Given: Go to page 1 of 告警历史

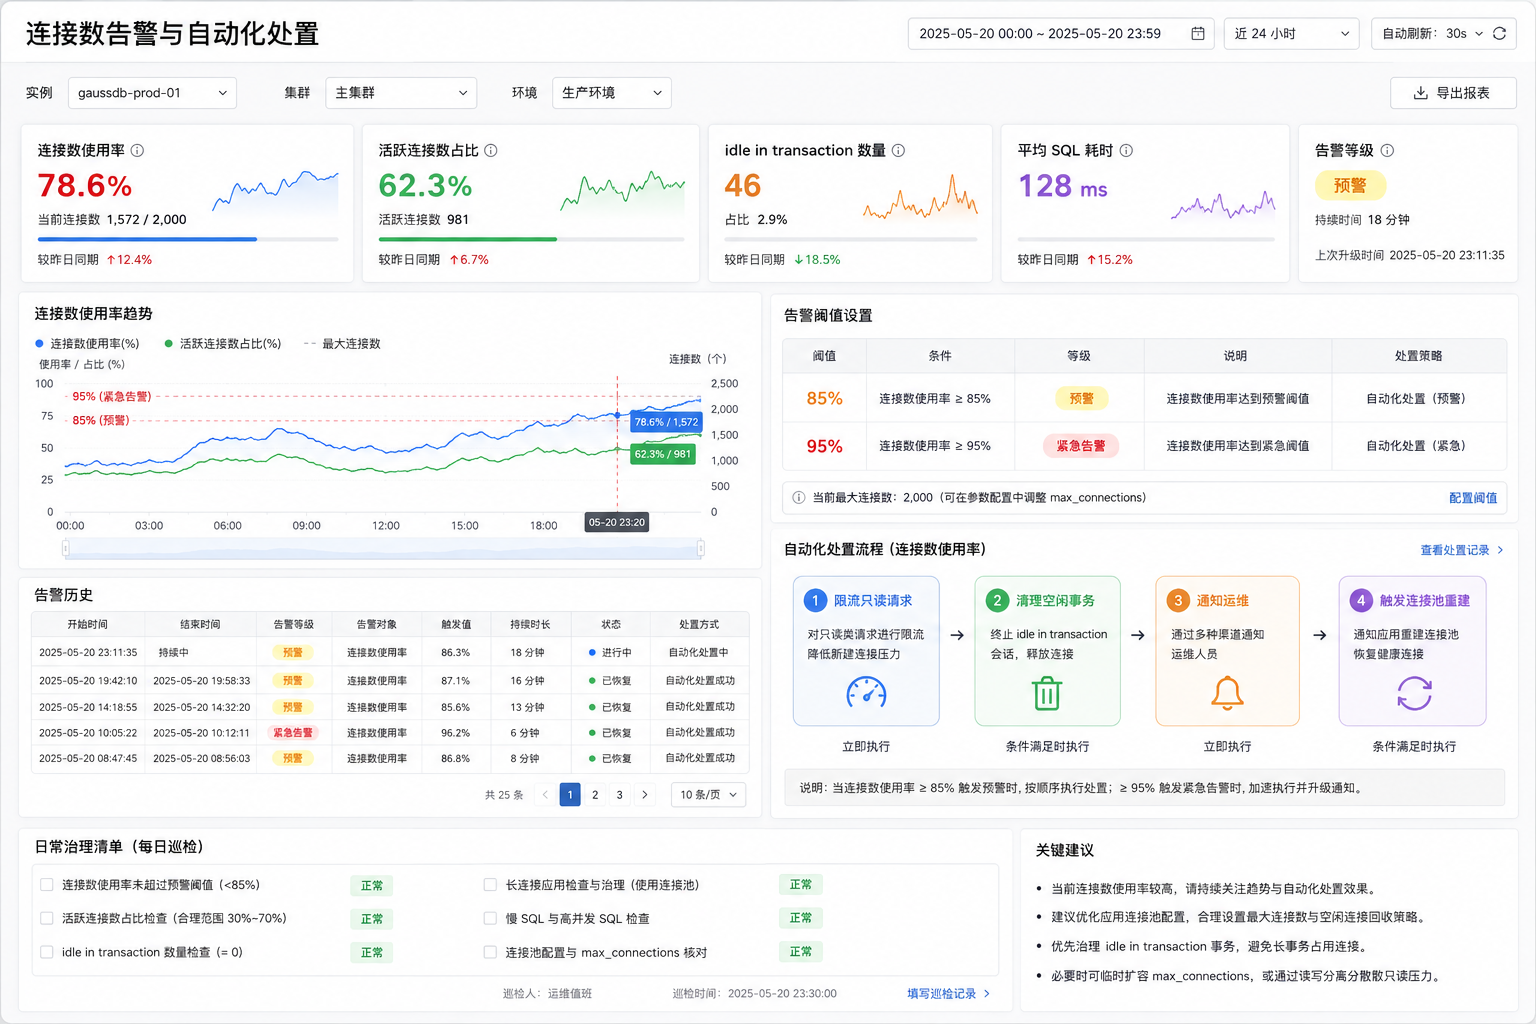Looking at the screenshot, I should [570, 795].
